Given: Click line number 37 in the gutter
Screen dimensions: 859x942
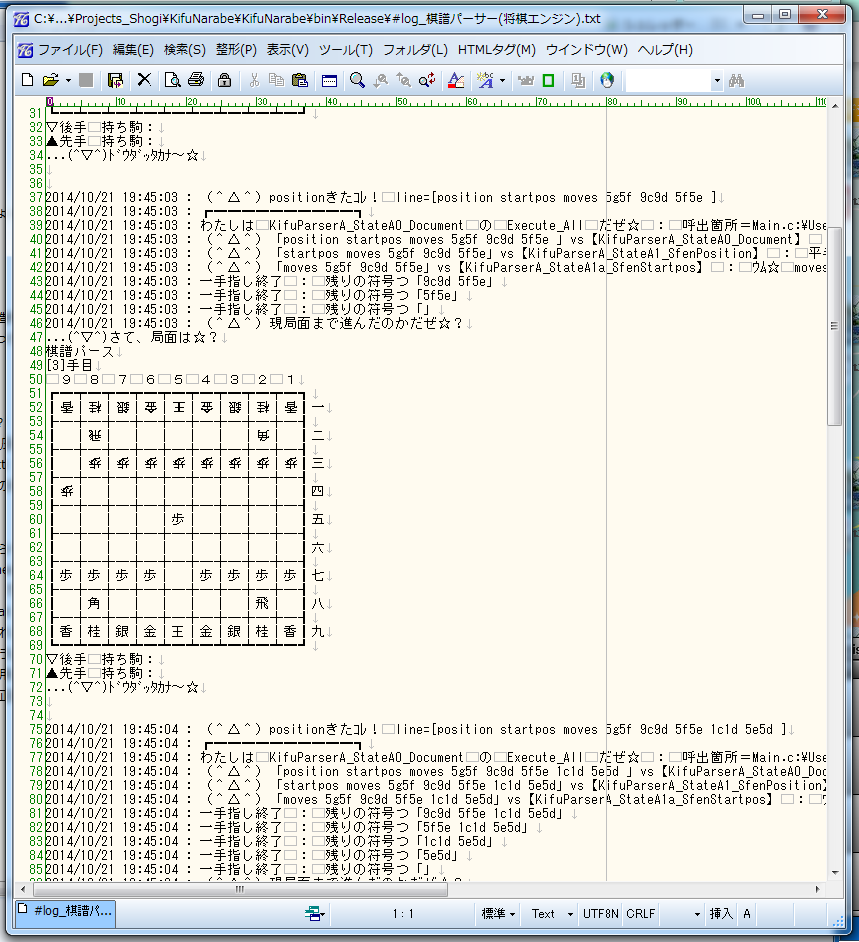Looking at the screenshot, I should [x=36, y=198].
